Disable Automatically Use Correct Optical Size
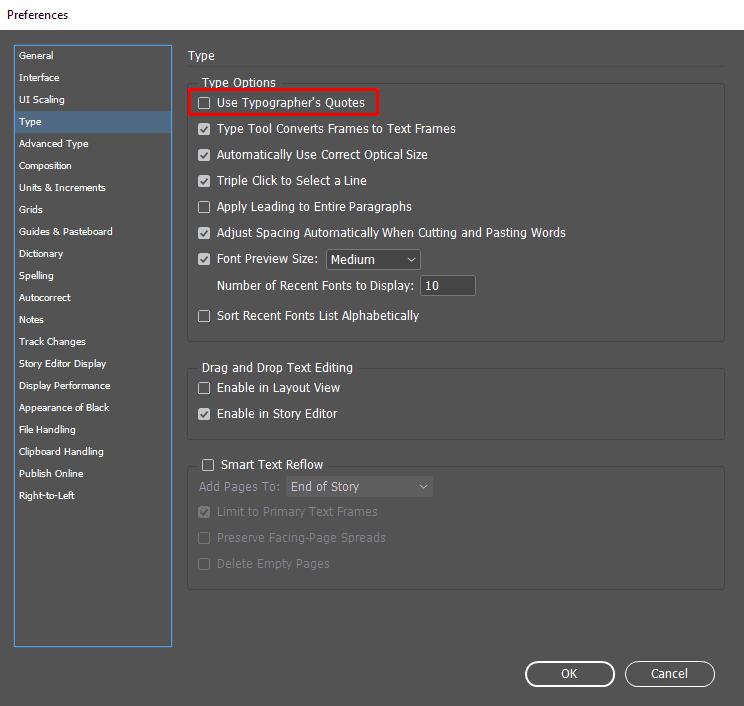 pos(204,155)
